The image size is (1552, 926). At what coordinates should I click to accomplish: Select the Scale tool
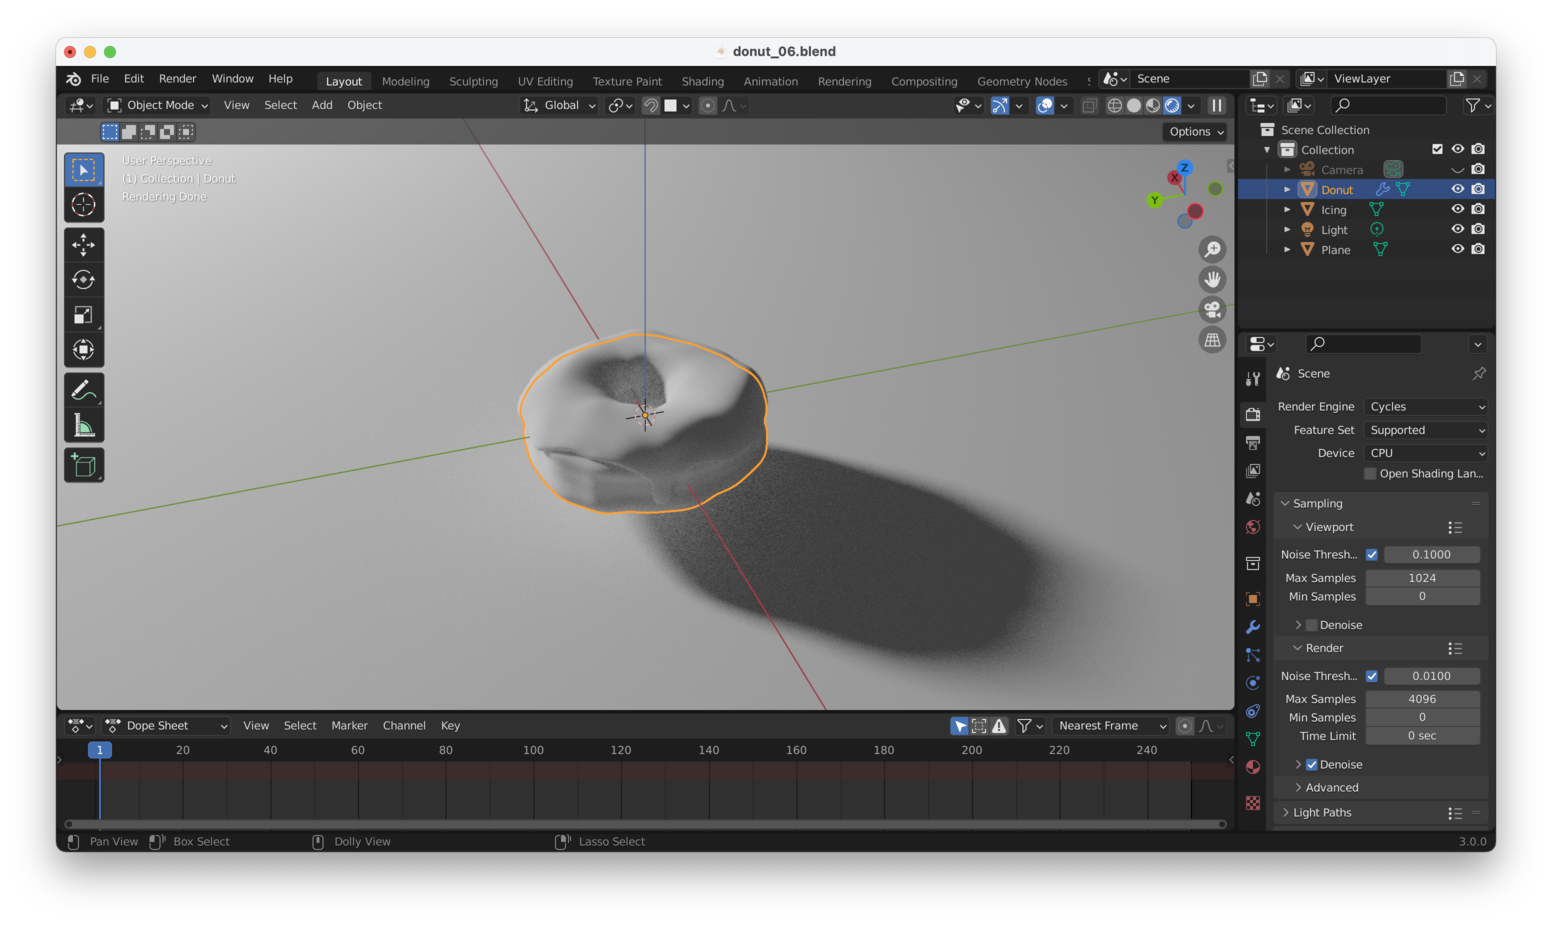(84, 314)
